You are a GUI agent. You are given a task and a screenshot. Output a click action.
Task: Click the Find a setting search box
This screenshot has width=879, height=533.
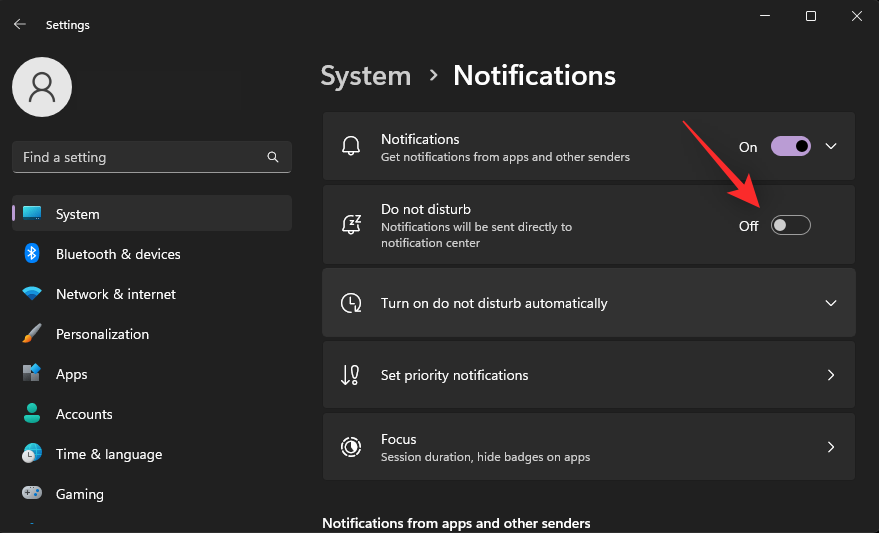[140, 157]
